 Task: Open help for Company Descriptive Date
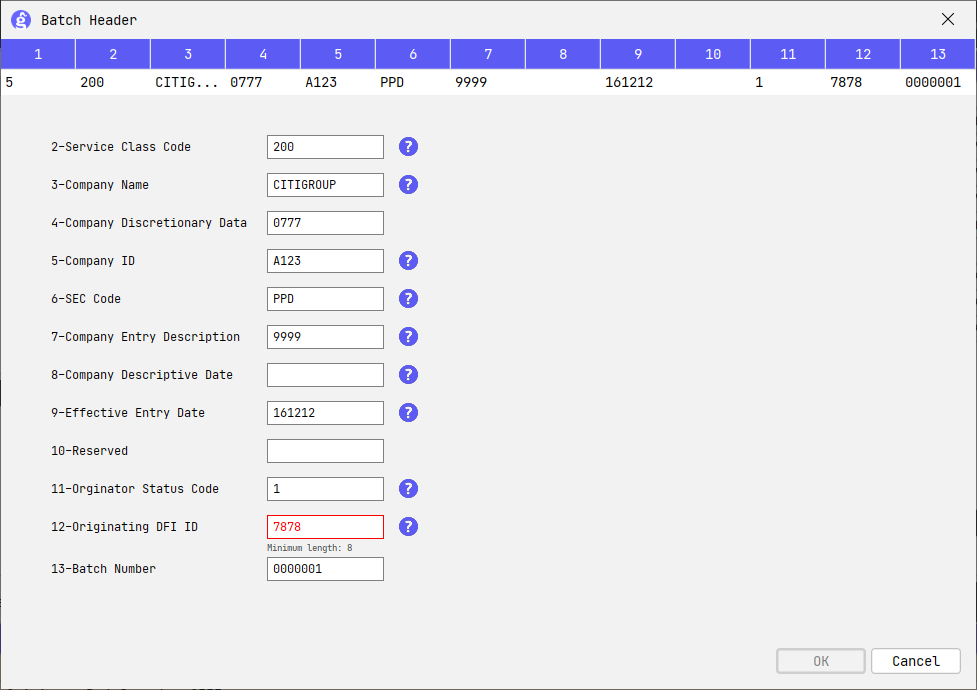click(408, 374)
